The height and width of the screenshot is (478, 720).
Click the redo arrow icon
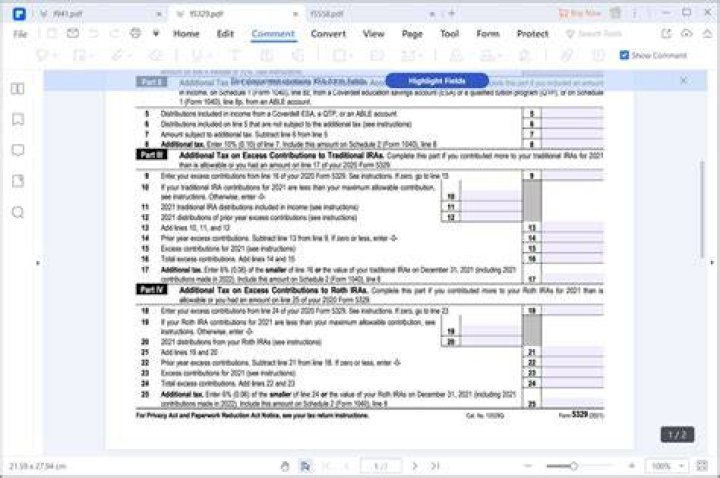(x=114, y=34)
